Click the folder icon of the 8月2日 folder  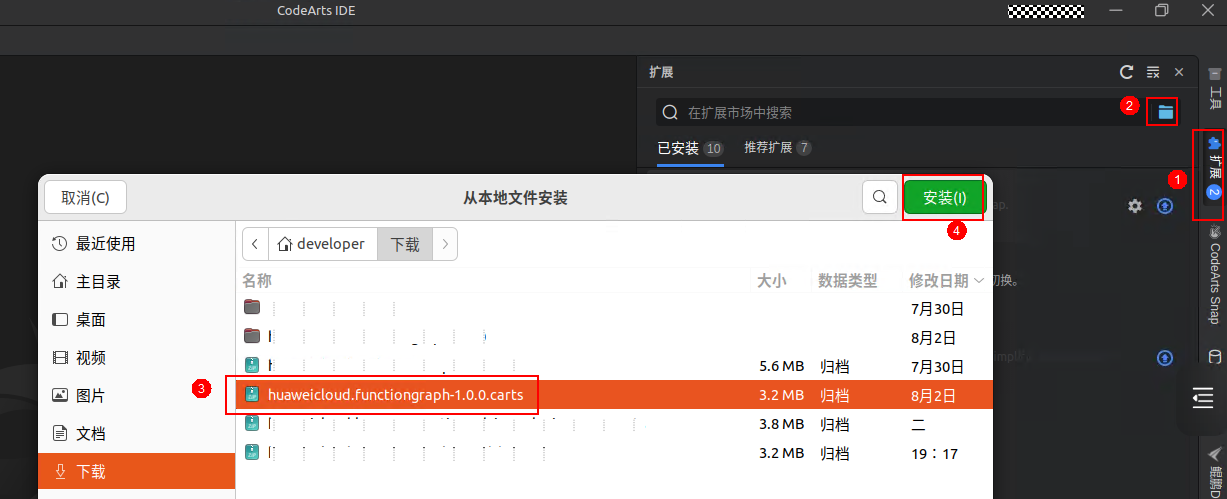pos(252,336)
